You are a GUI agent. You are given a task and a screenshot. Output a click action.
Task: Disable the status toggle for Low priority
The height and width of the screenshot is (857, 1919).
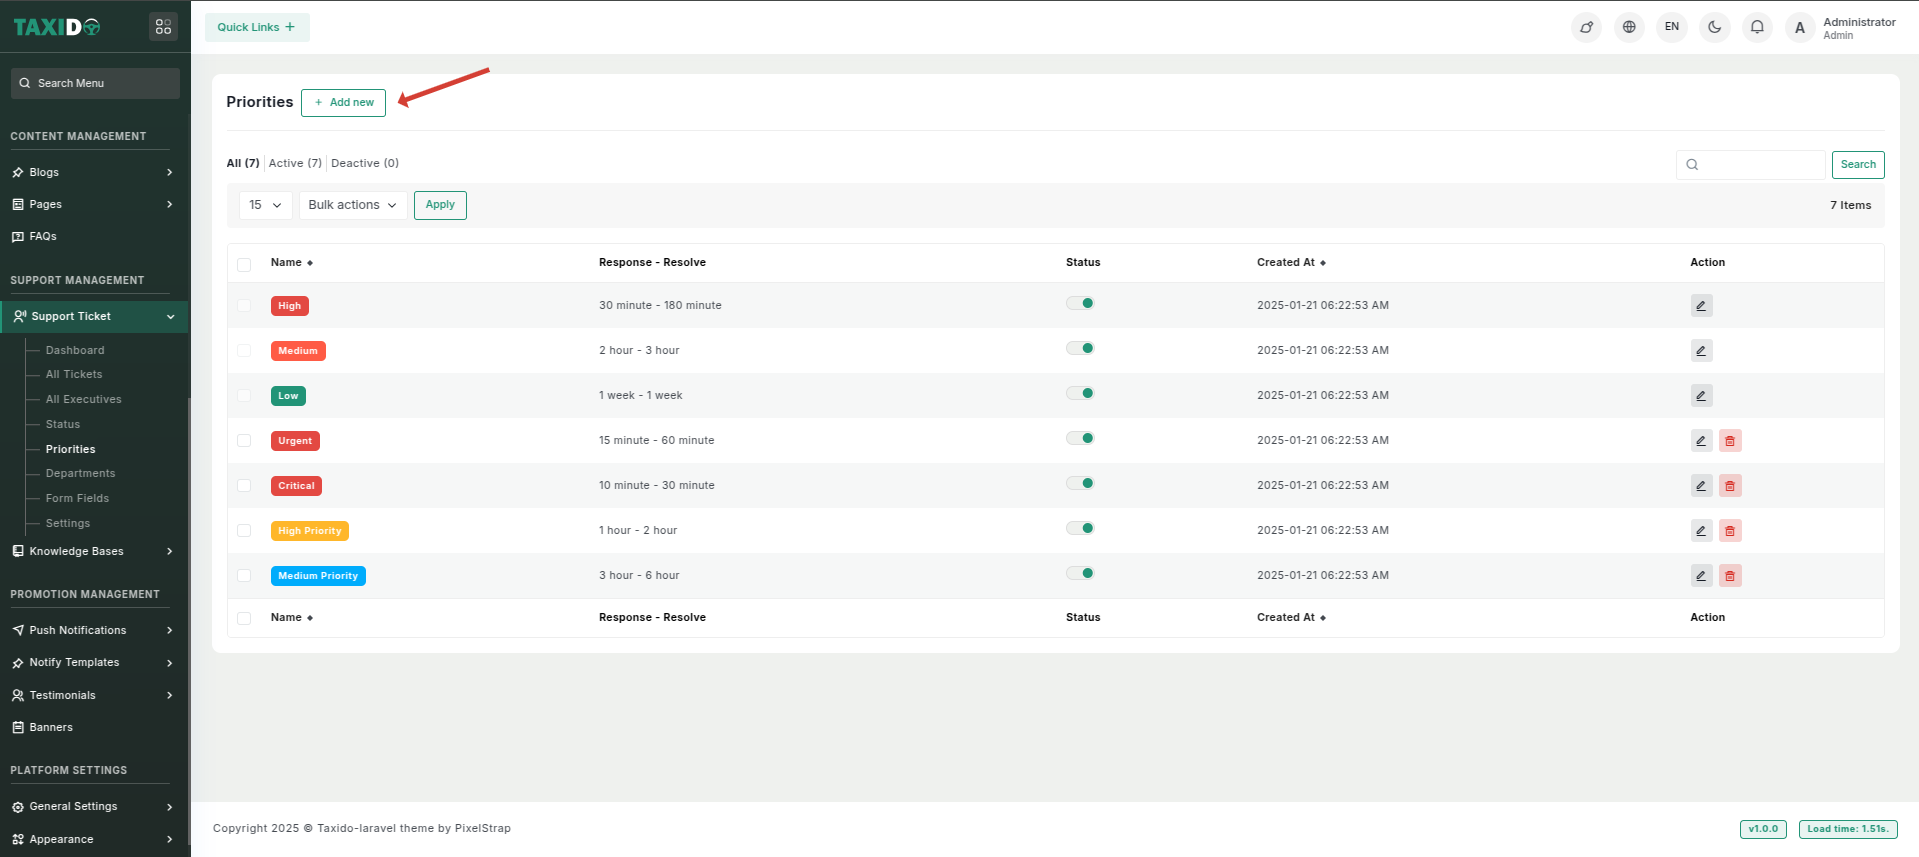1080,394
